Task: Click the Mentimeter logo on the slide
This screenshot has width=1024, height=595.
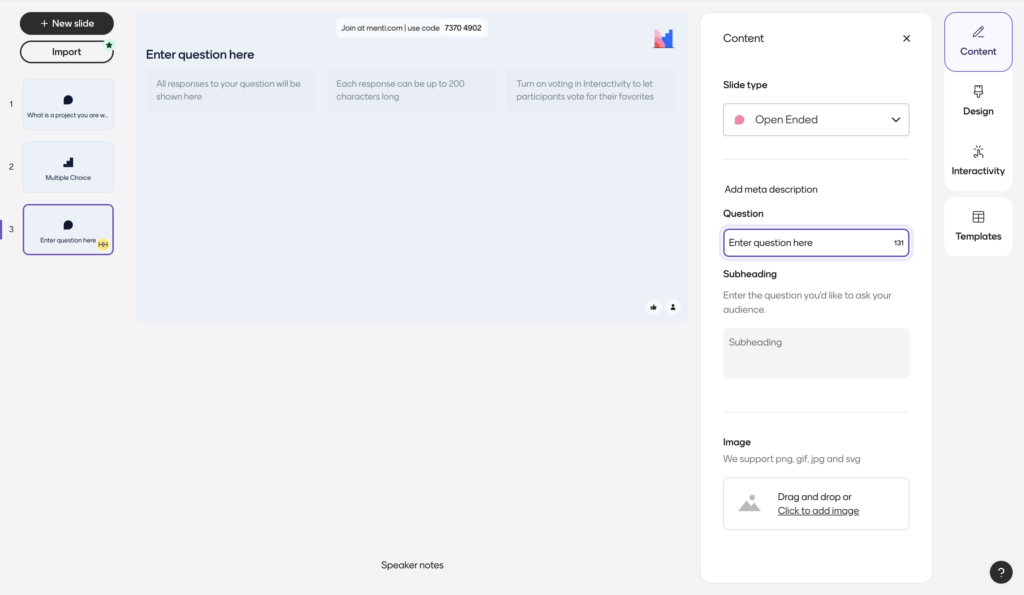Action: coord(663,39)
